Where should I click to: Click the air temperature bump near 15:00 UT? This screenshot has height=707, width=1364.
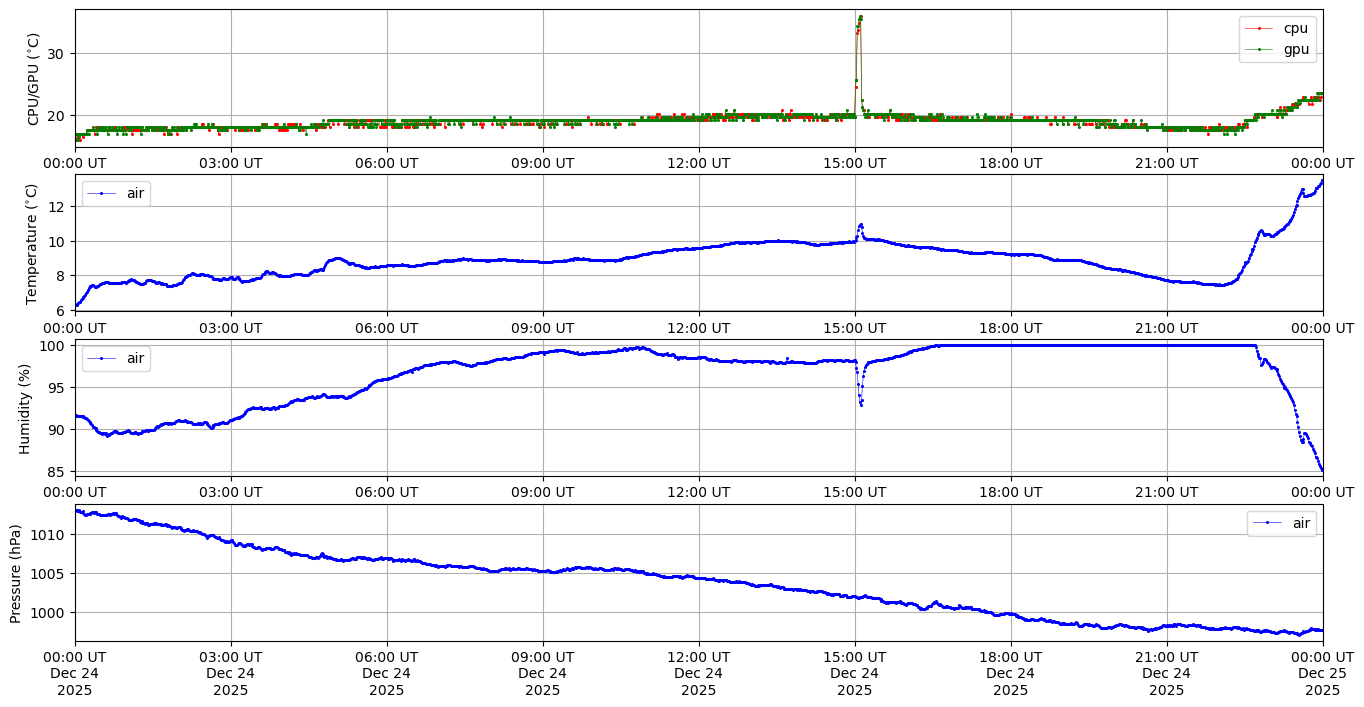(x=860, y=226)
